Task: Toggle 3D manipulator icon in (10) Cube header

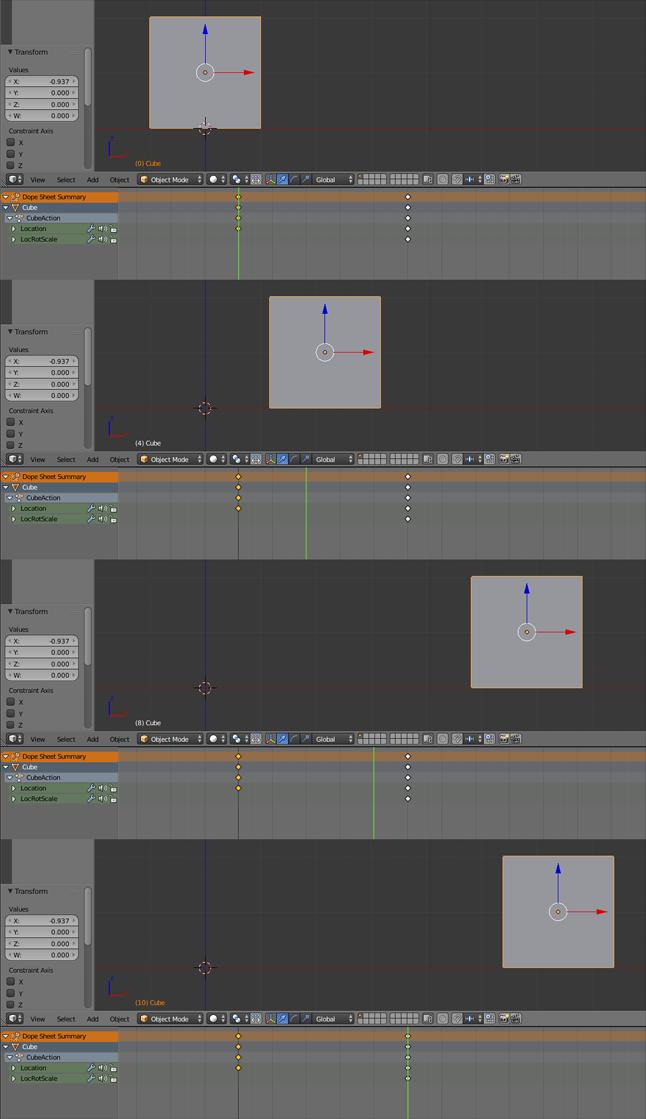Action: coord(270,1019)
